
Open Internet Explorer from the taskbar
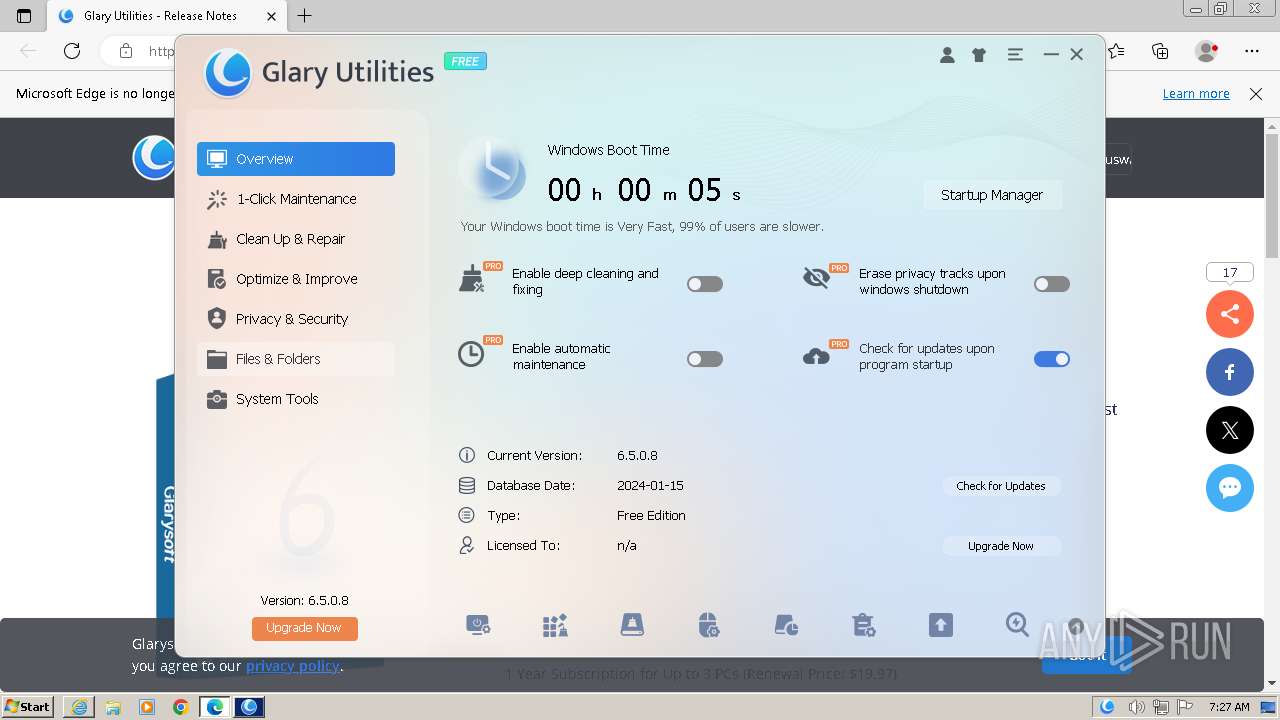click(79, 707)
